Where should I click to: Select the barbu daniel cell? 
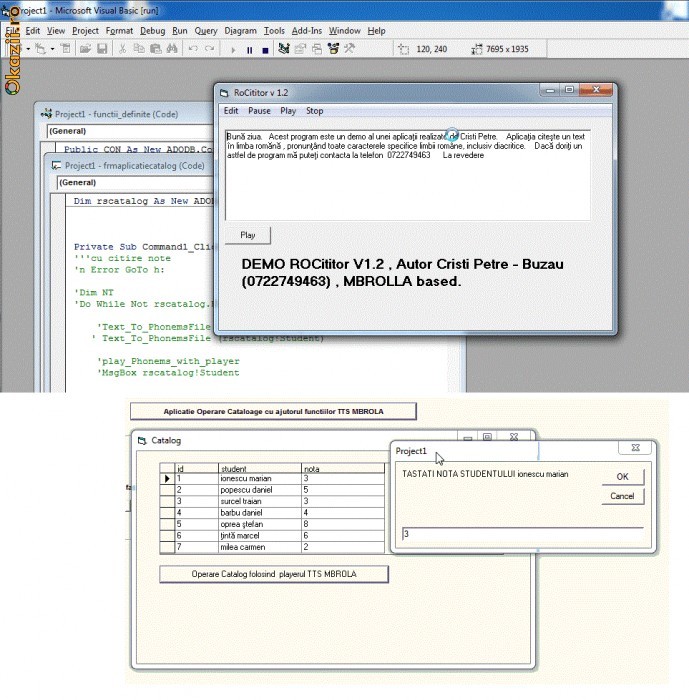(x=260, y=512)
